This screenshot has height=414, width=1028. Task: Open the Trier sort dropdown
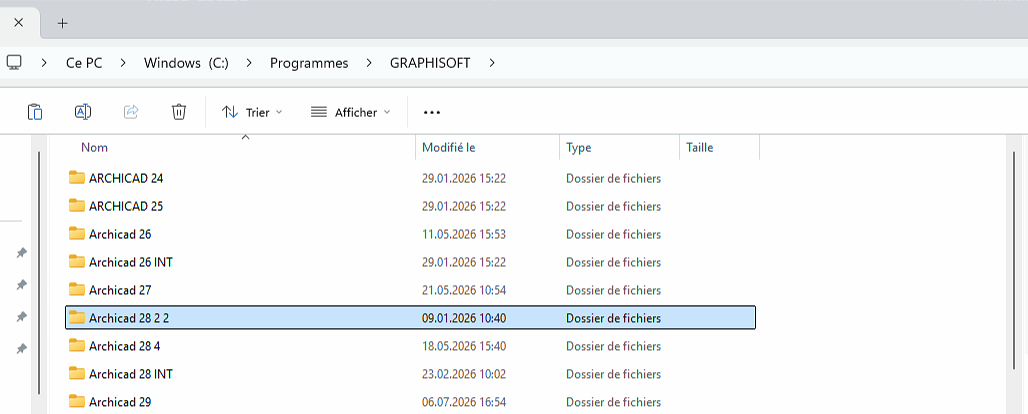point(252,112)
